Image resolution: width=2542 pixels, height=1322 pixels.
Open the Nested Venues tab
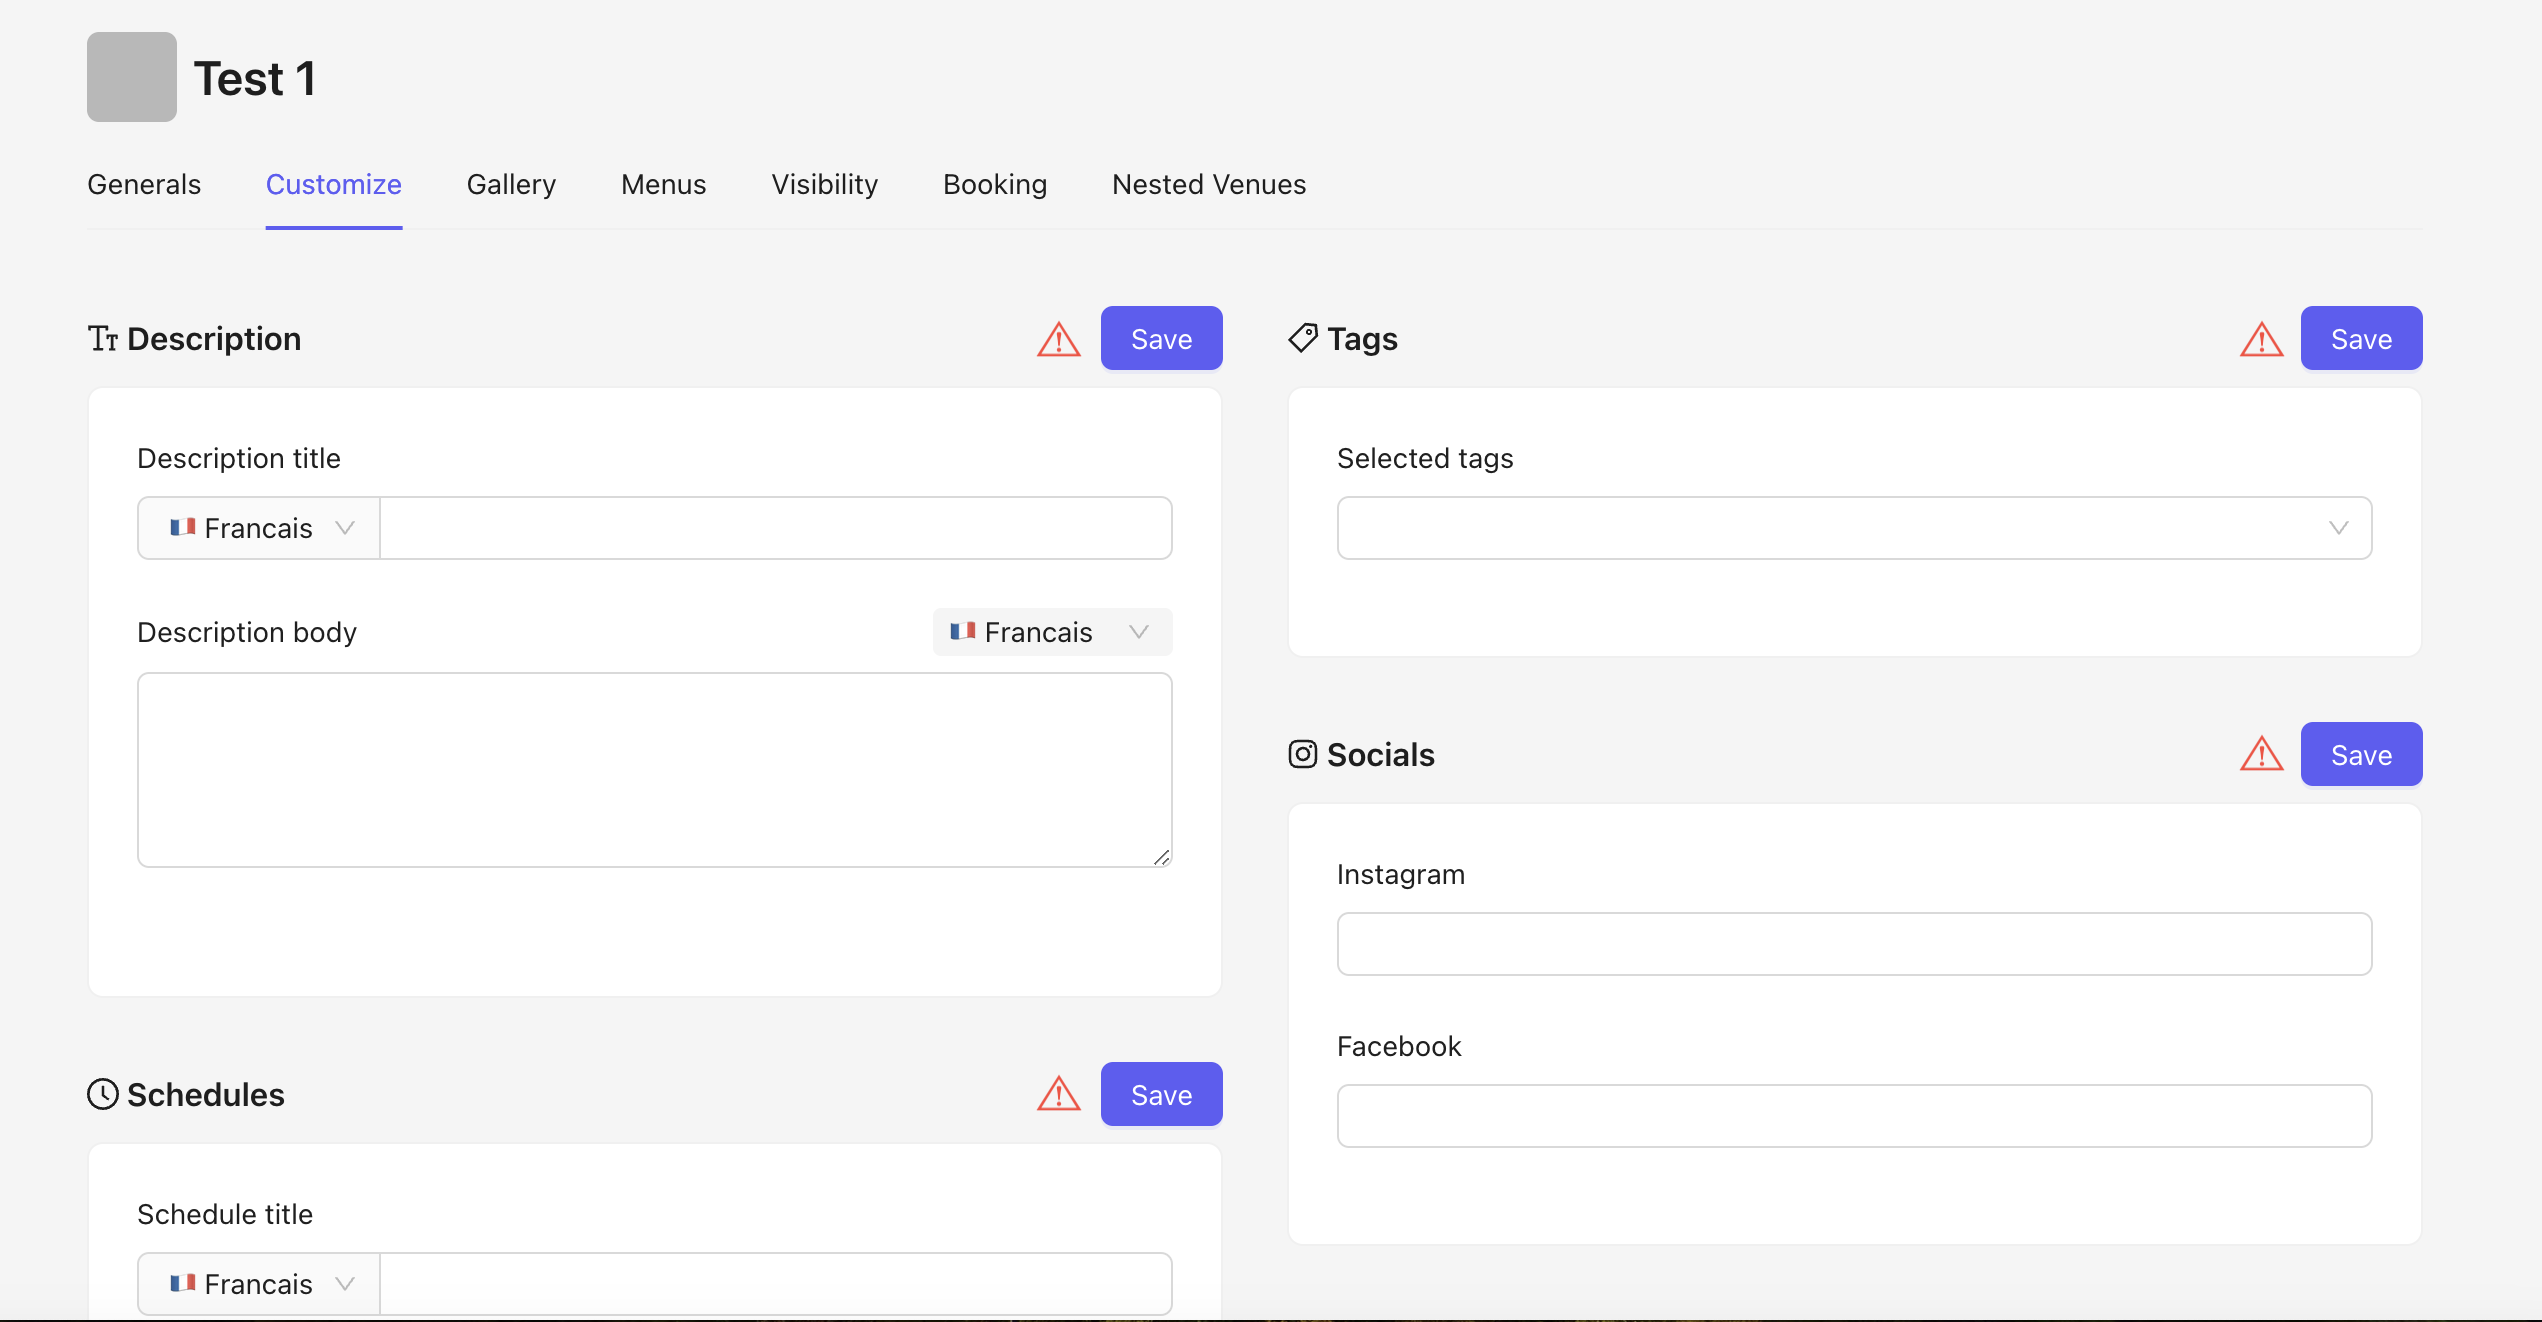click(x=1208, y=185)
